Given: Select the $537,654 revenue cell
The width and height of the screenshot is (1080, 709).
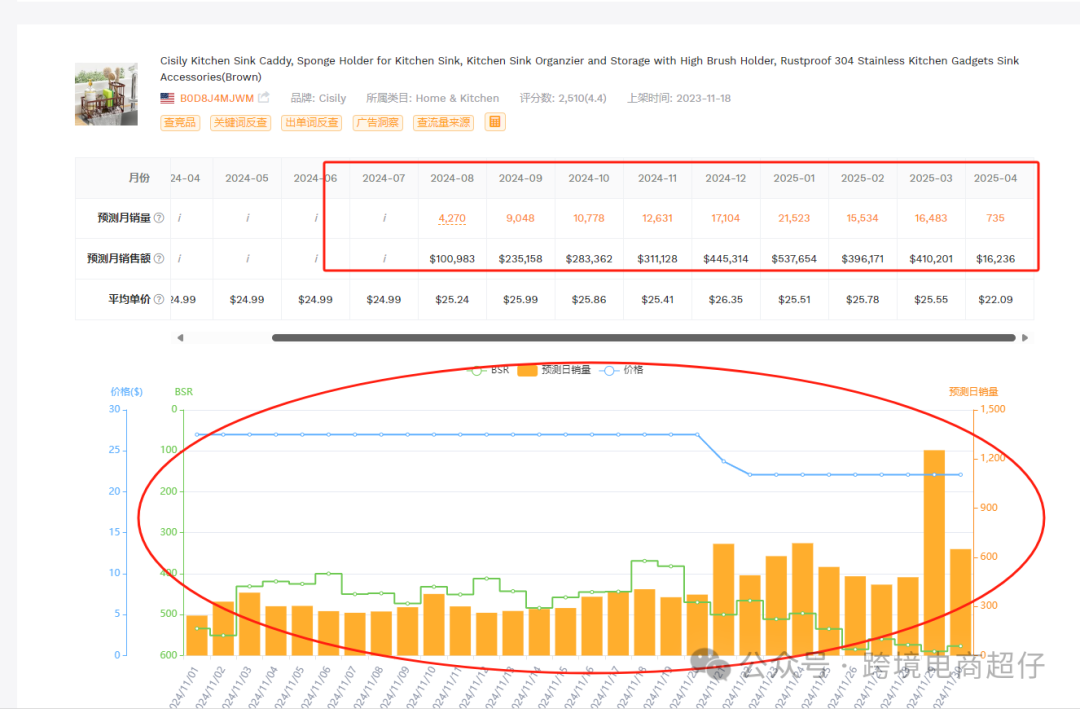Looking at the screenshot, I should (x=794, y=259).
